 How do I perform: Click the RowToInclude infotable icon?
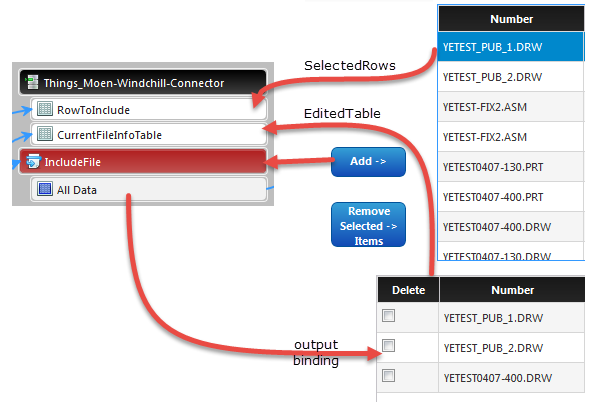click(x=45, y=109)
